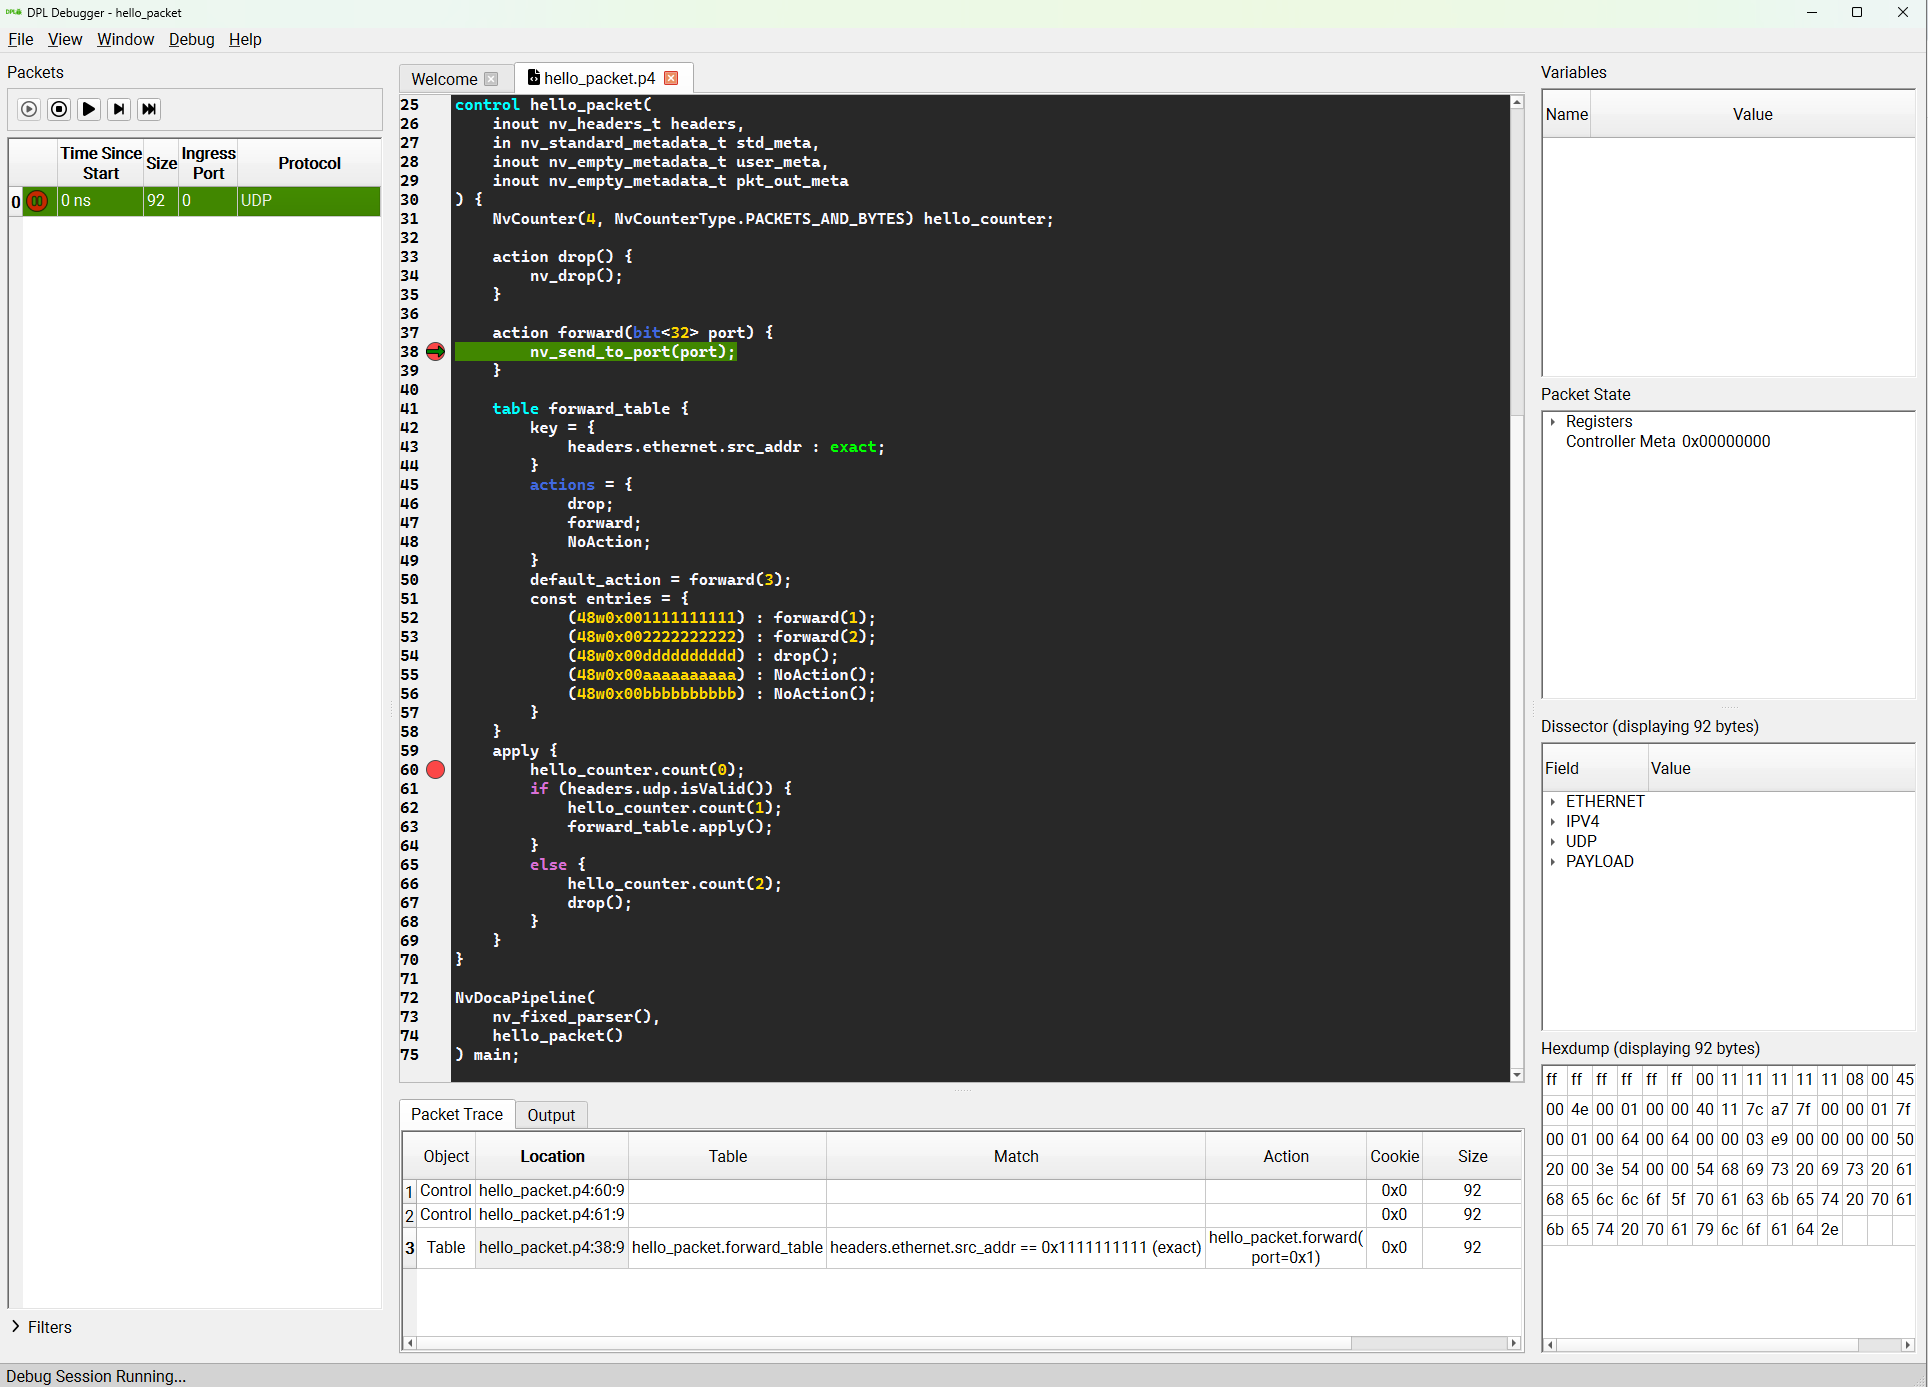Click the Packet Trace horizontal scrollbar
This screenshot has width=1928, height=1387.
[884, 1343]
